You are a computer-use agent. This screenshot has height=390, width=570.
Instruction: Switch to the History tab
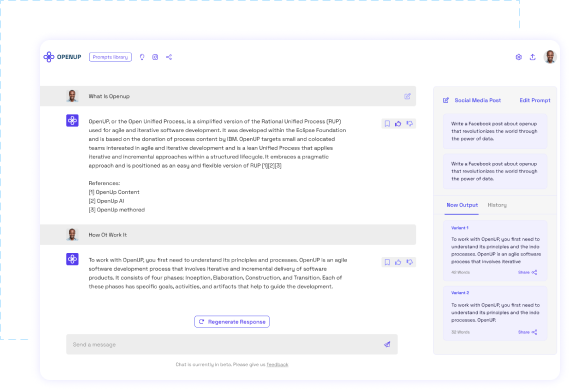pos(497,205)
